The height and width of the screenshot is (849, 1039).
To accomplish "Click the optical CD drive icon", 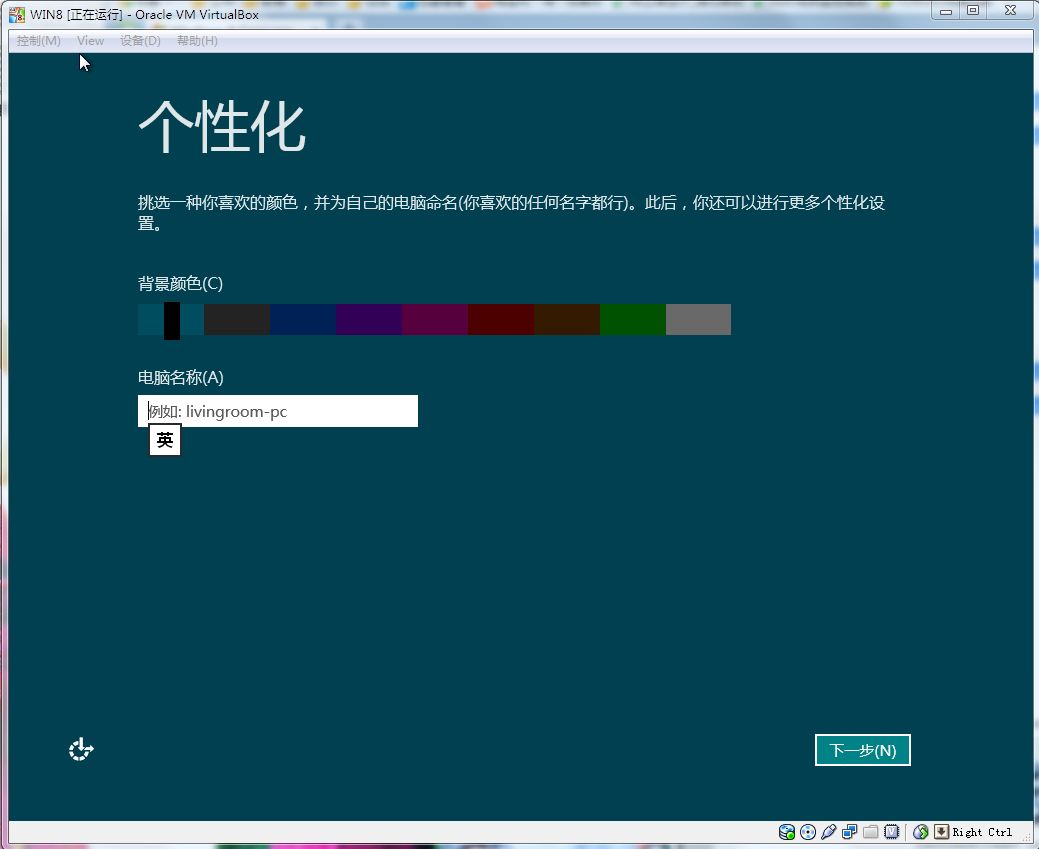I will [808, 832].
